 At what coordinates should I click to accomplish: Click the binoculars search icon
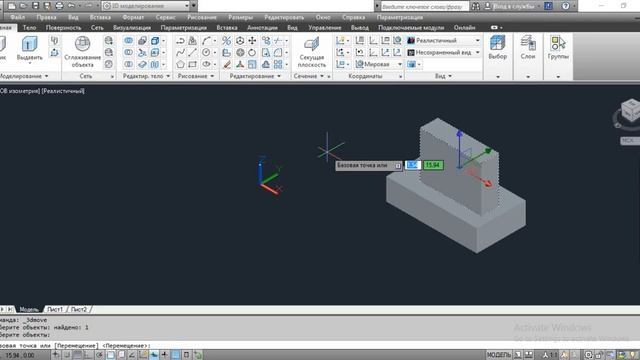pos(476,6)
